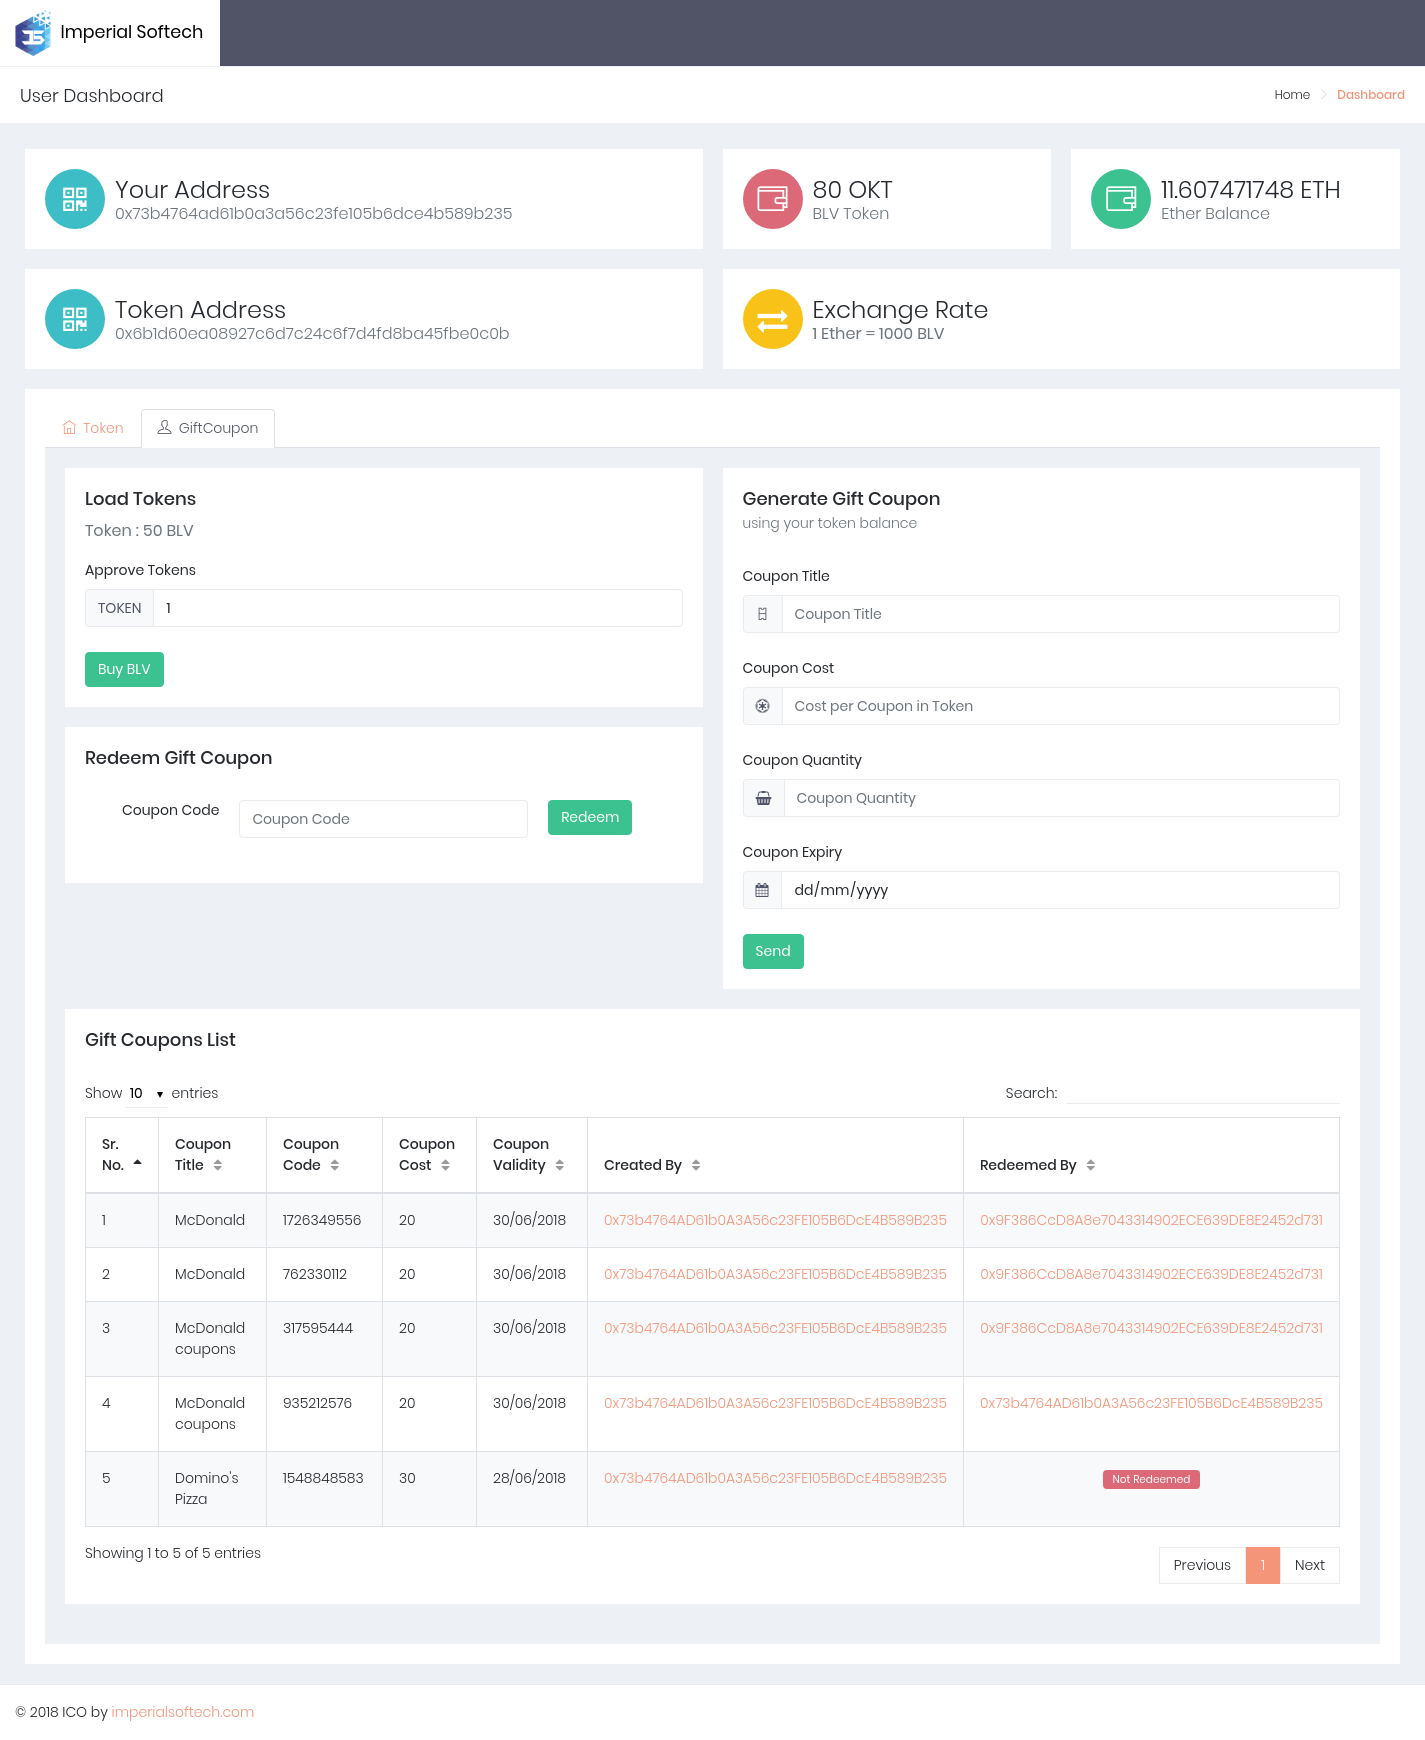
Task: Focus the Coupon Quantity input field
Action: pos(1061,798)
